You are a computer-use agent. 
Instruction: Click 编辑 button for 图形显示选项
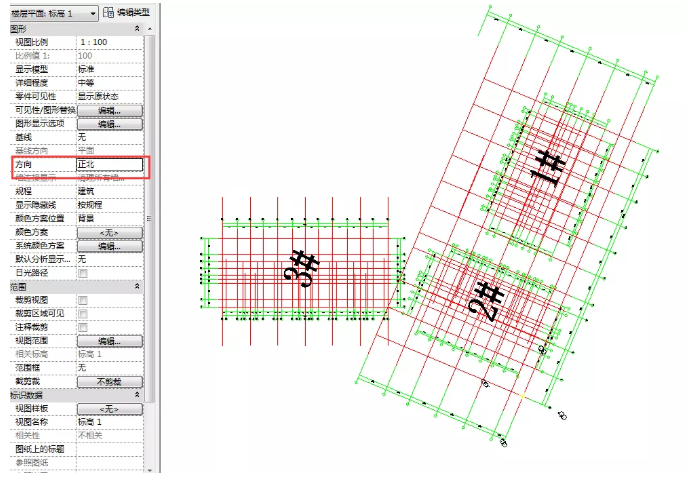110,124
